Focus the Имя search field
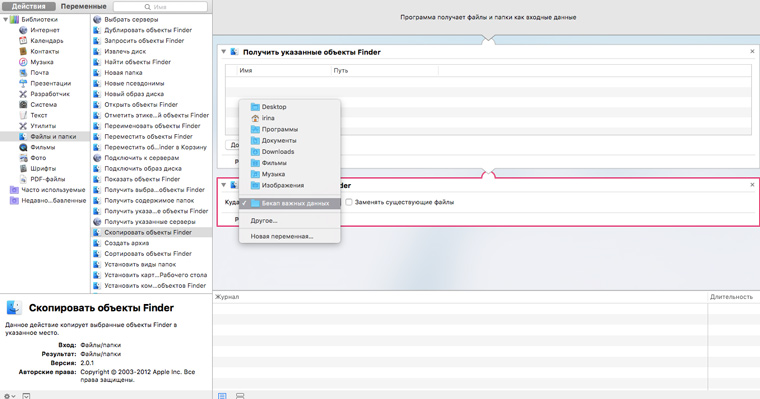Screen dimensions: 760x399 tap(160, 7)
